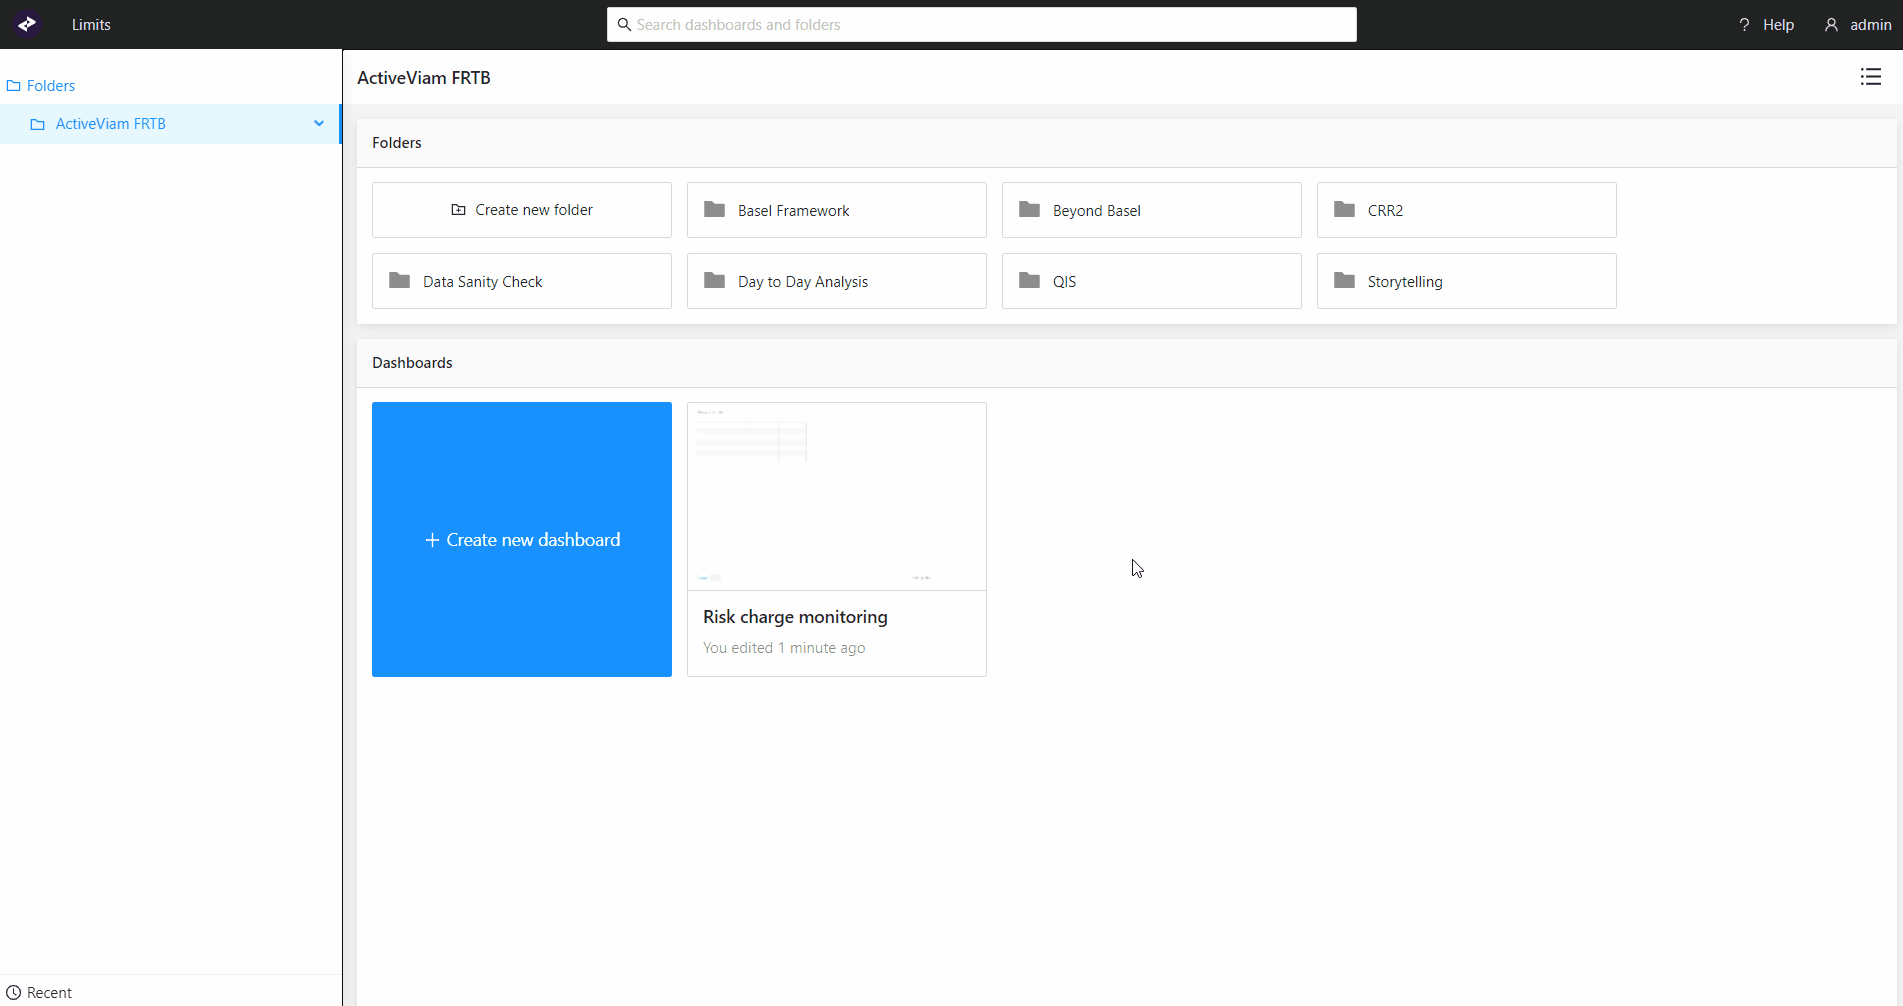Viewport: 1903px width, 1006px height.
Task: Click Create new folder button
Action: (522, 210)
